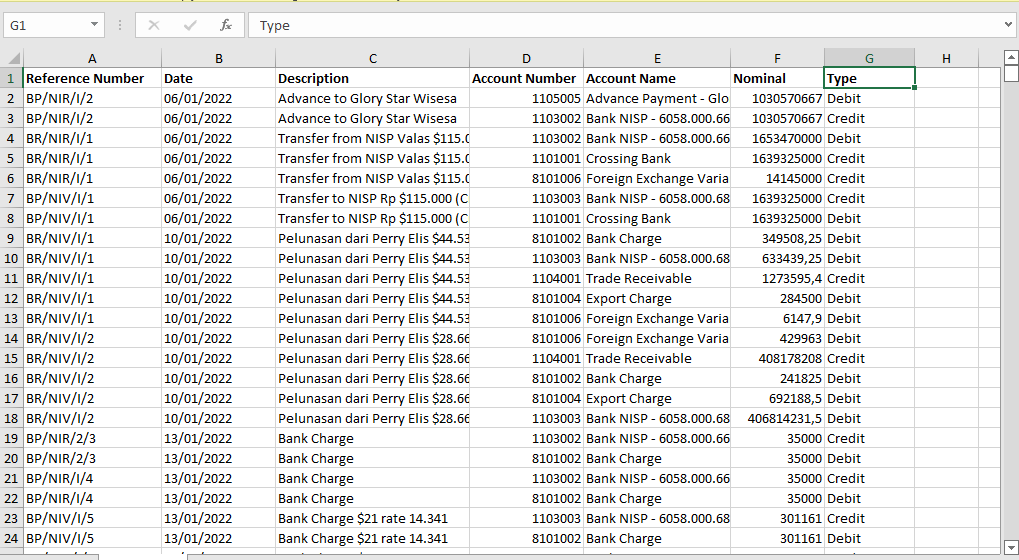
Task: Click 'Trade Receivable' cell in row 11
Action: (657, 279)
